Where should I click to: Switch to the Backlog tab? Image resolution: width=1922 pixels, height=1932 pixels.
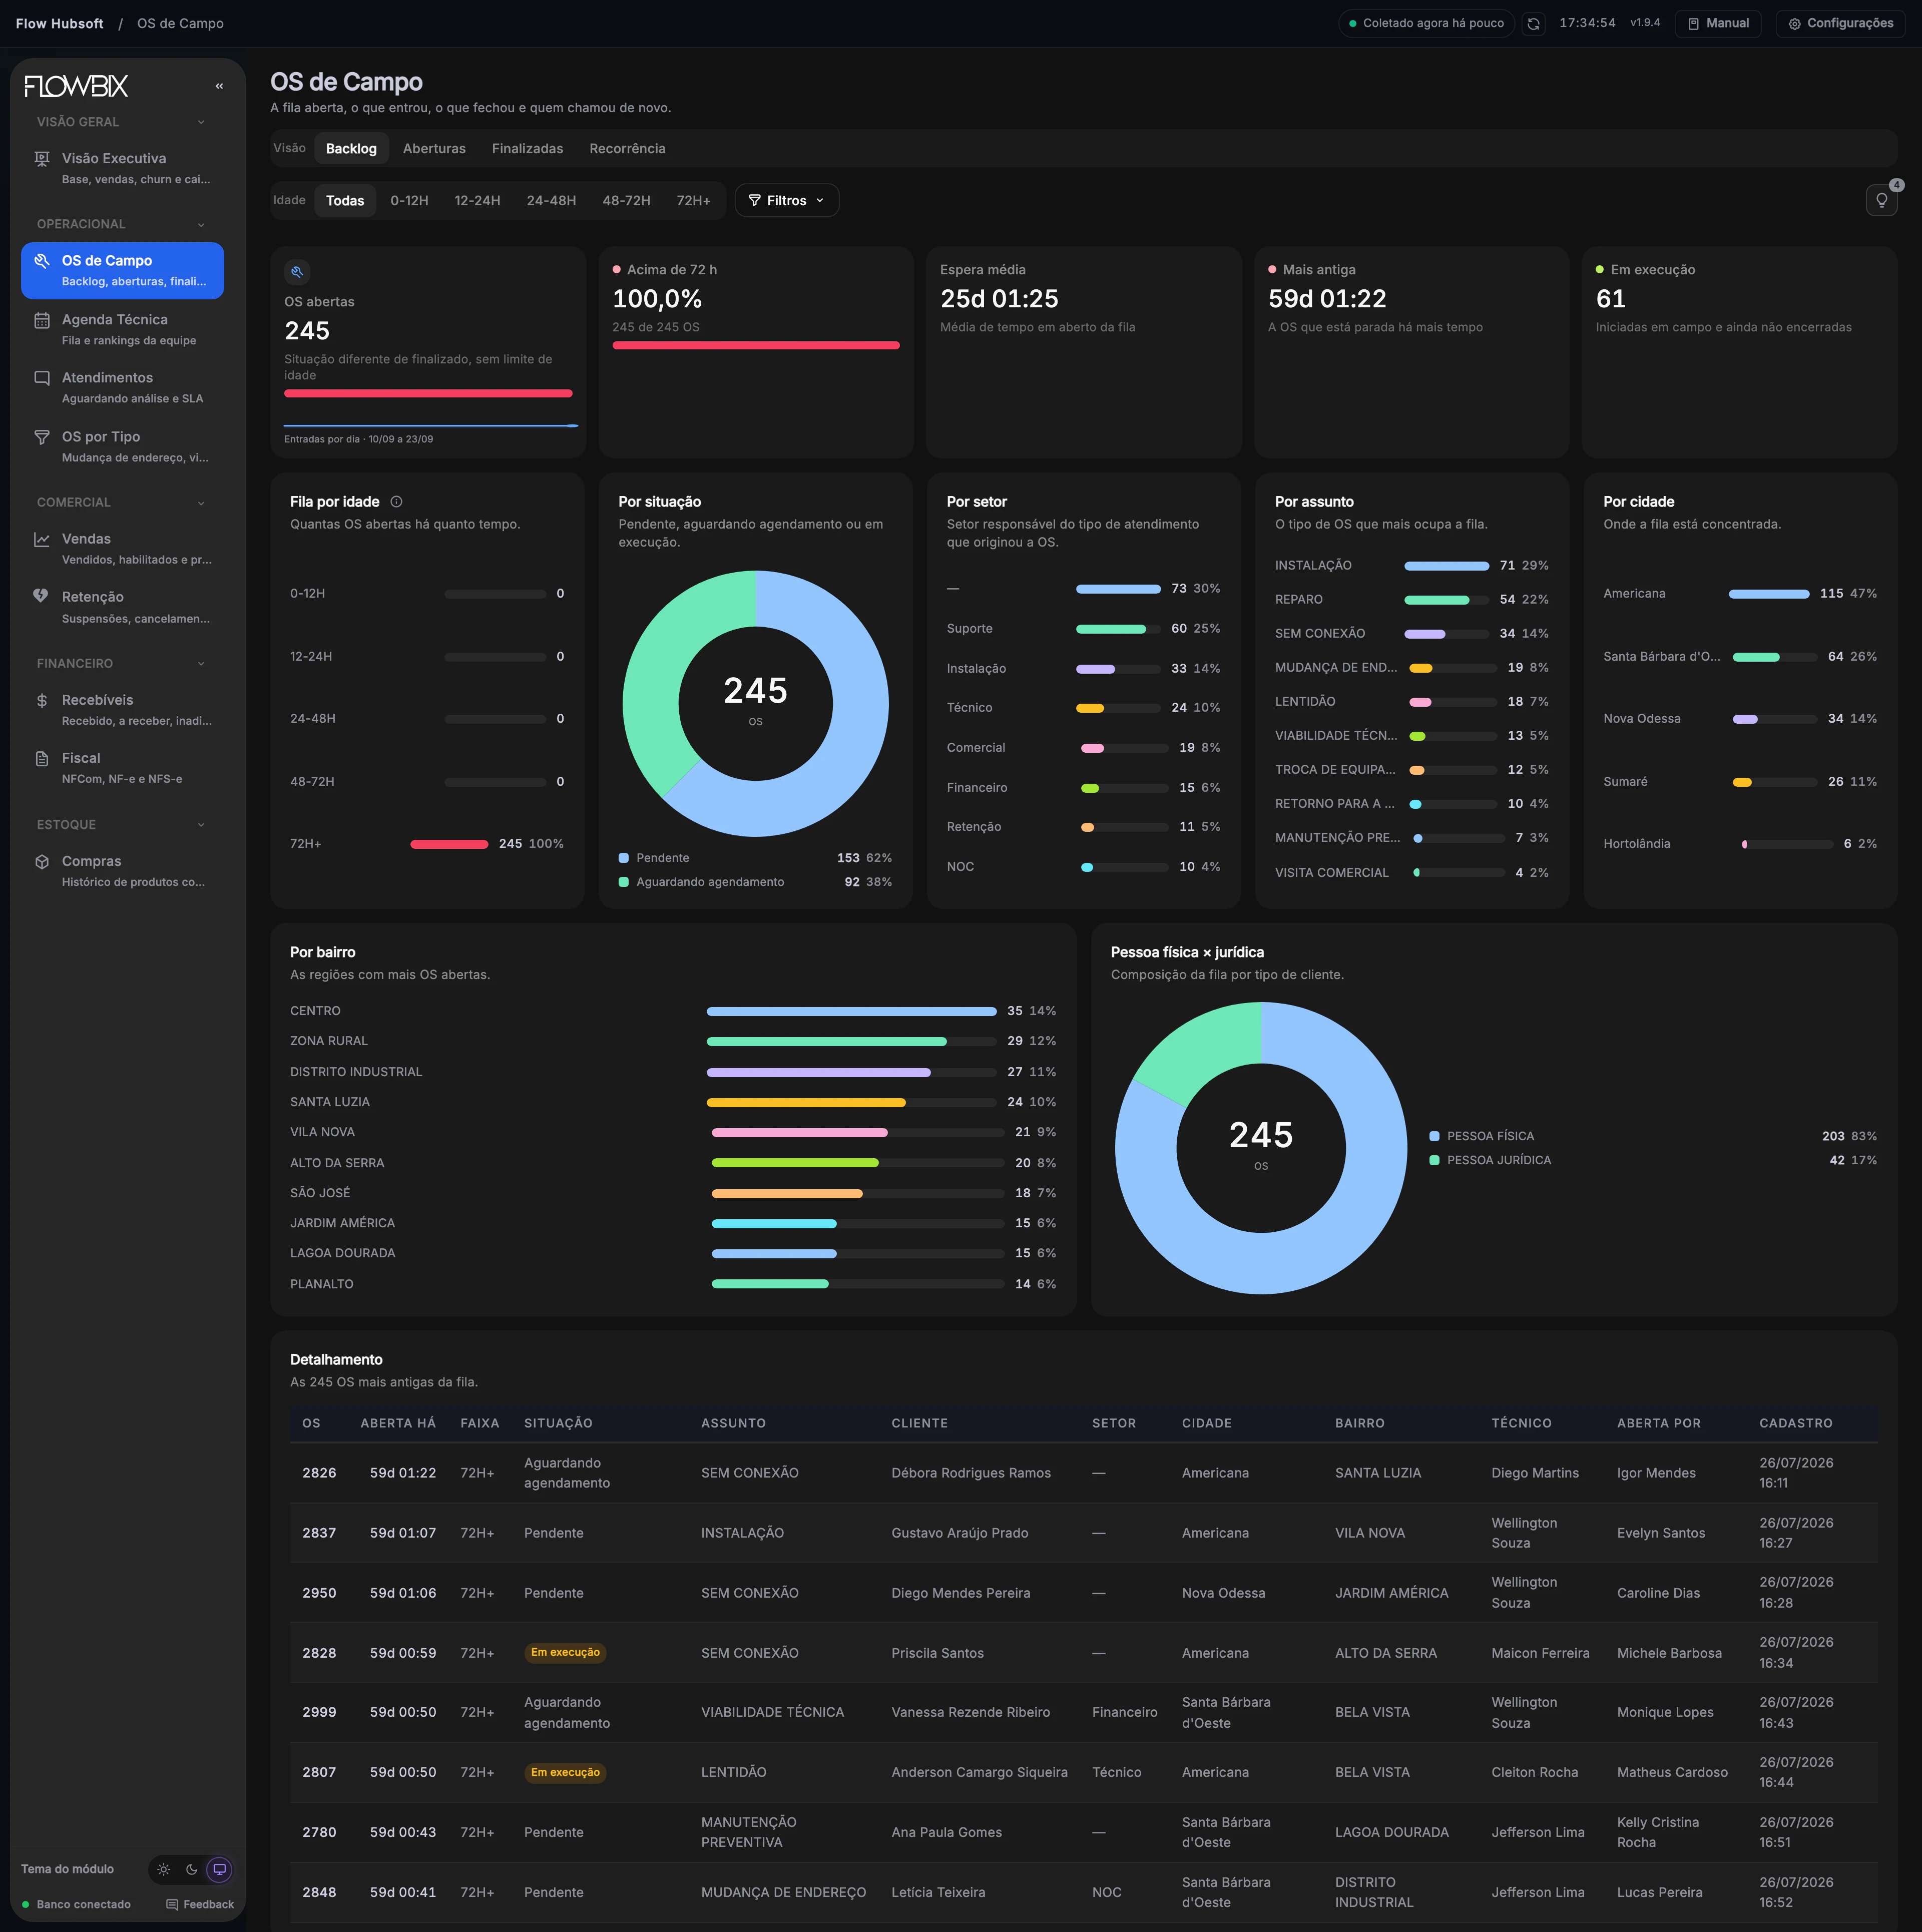(x=351, y=149)
